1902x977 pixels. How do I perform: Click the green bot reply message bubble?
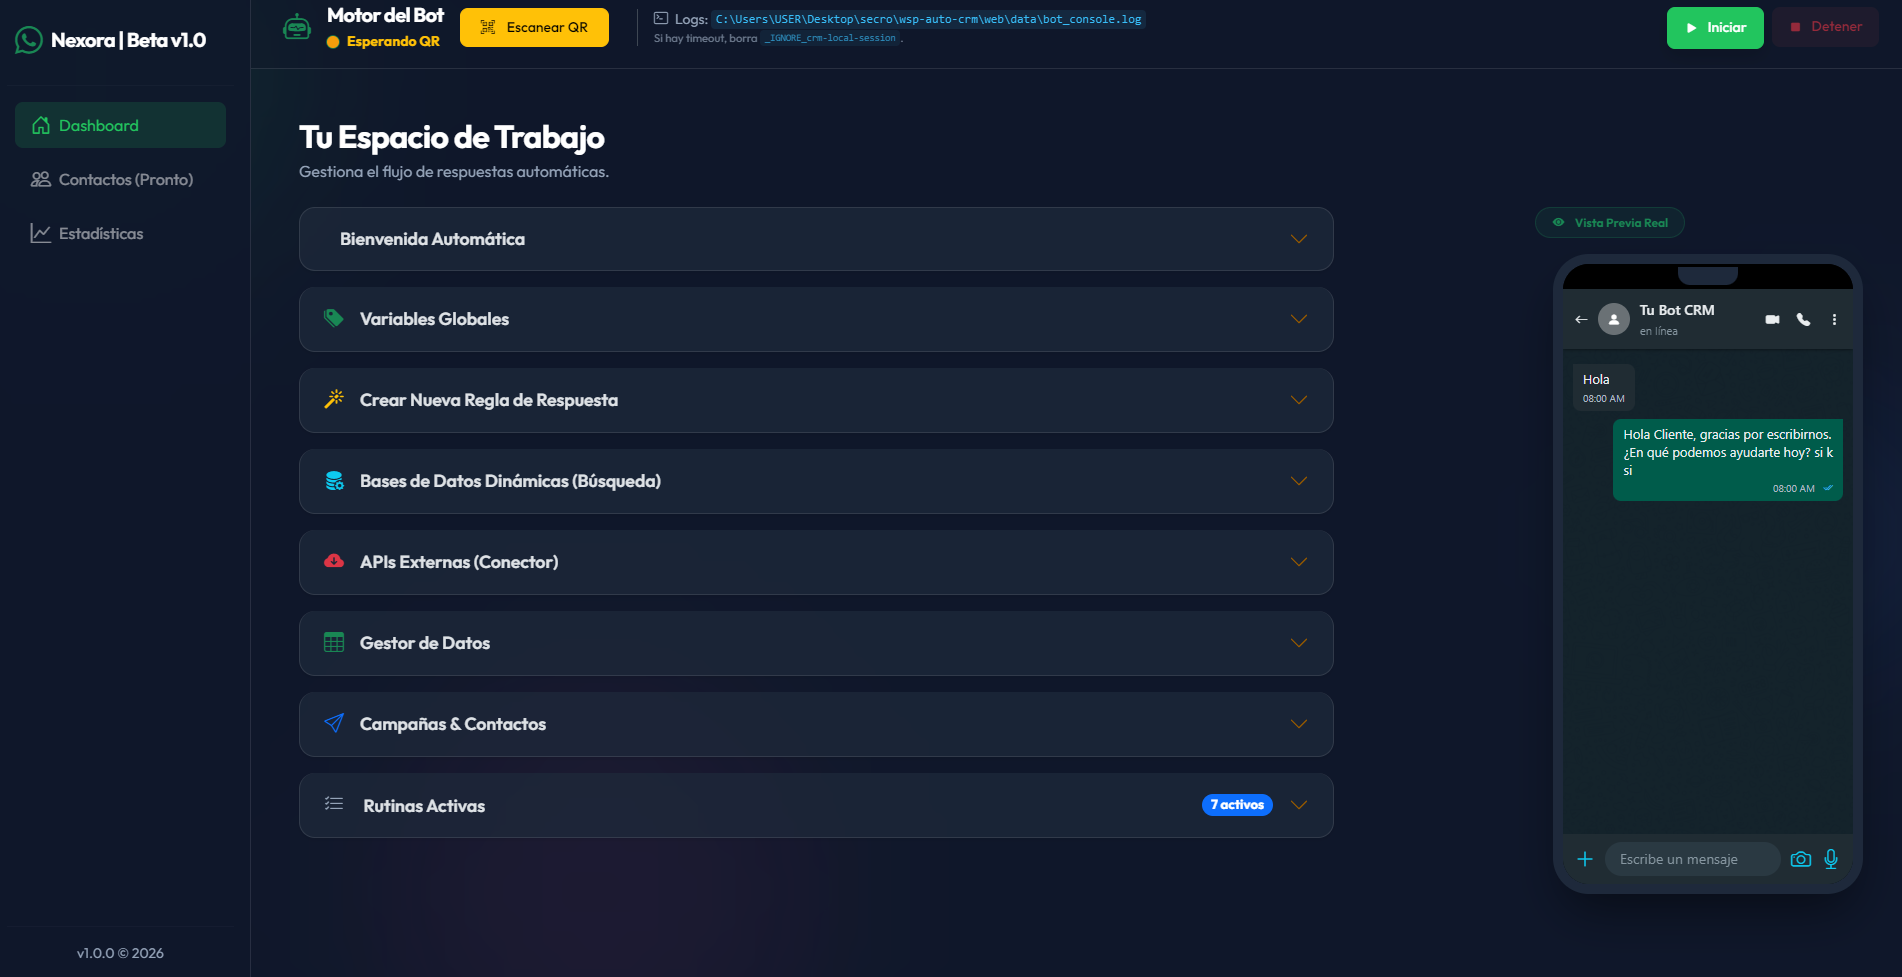pos(1727,460)
